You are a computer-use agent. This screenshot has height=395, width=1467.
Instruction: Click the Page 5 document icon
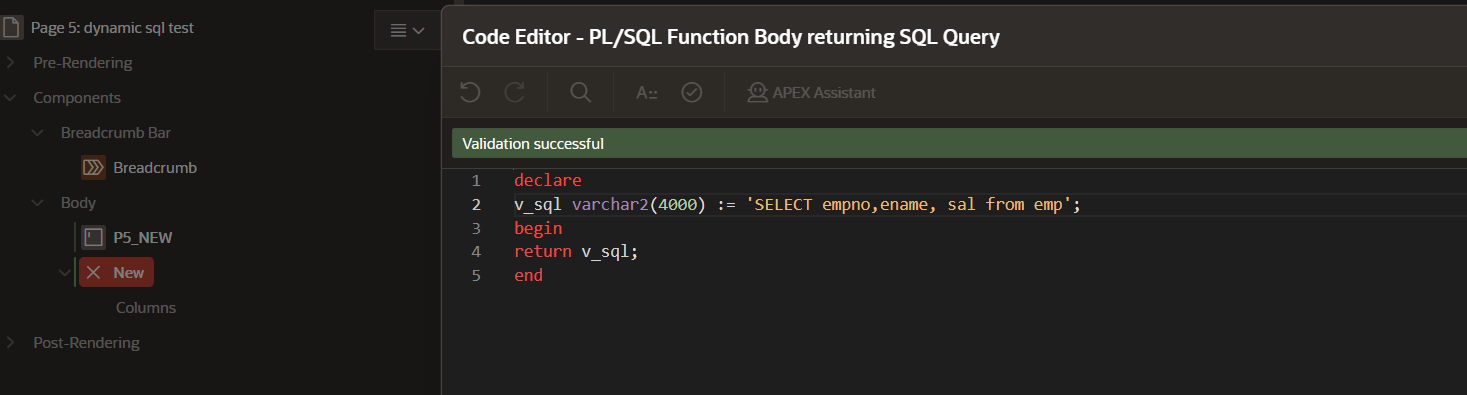tap(11, 27)
